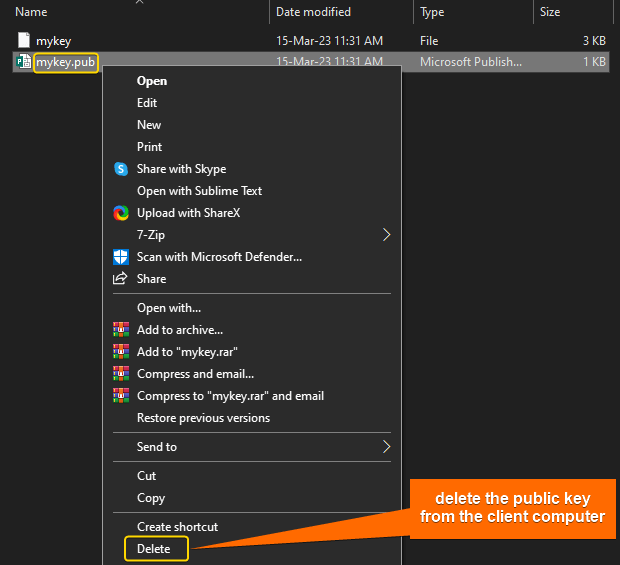Click the "3 KB" size cell
The image size is (620, 565).
point(594,41)
